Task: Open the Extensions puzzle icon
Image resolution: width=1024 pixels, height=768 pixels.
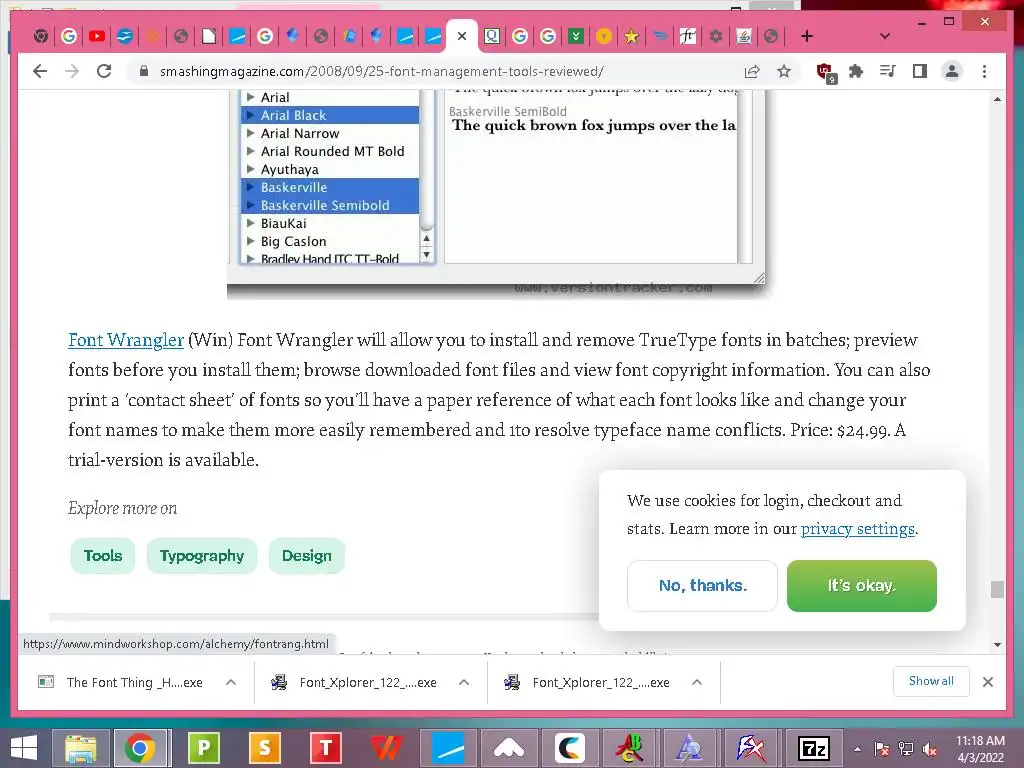Action: pyautogui.click(x=856, y=71)
